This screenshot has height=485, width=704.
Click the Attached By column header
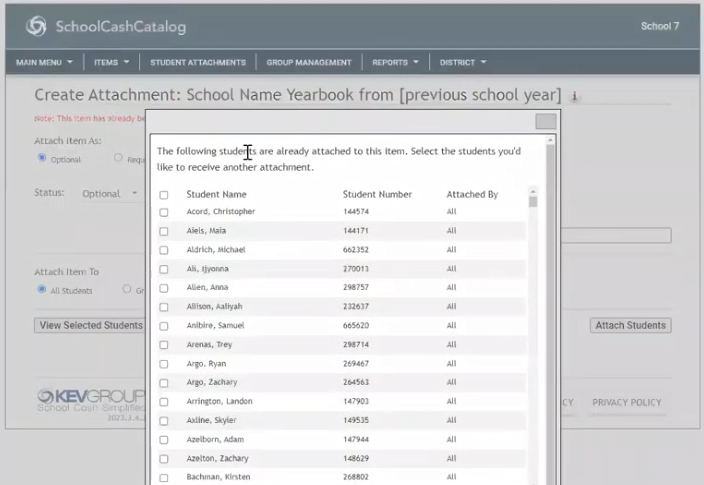pos(472,194)
